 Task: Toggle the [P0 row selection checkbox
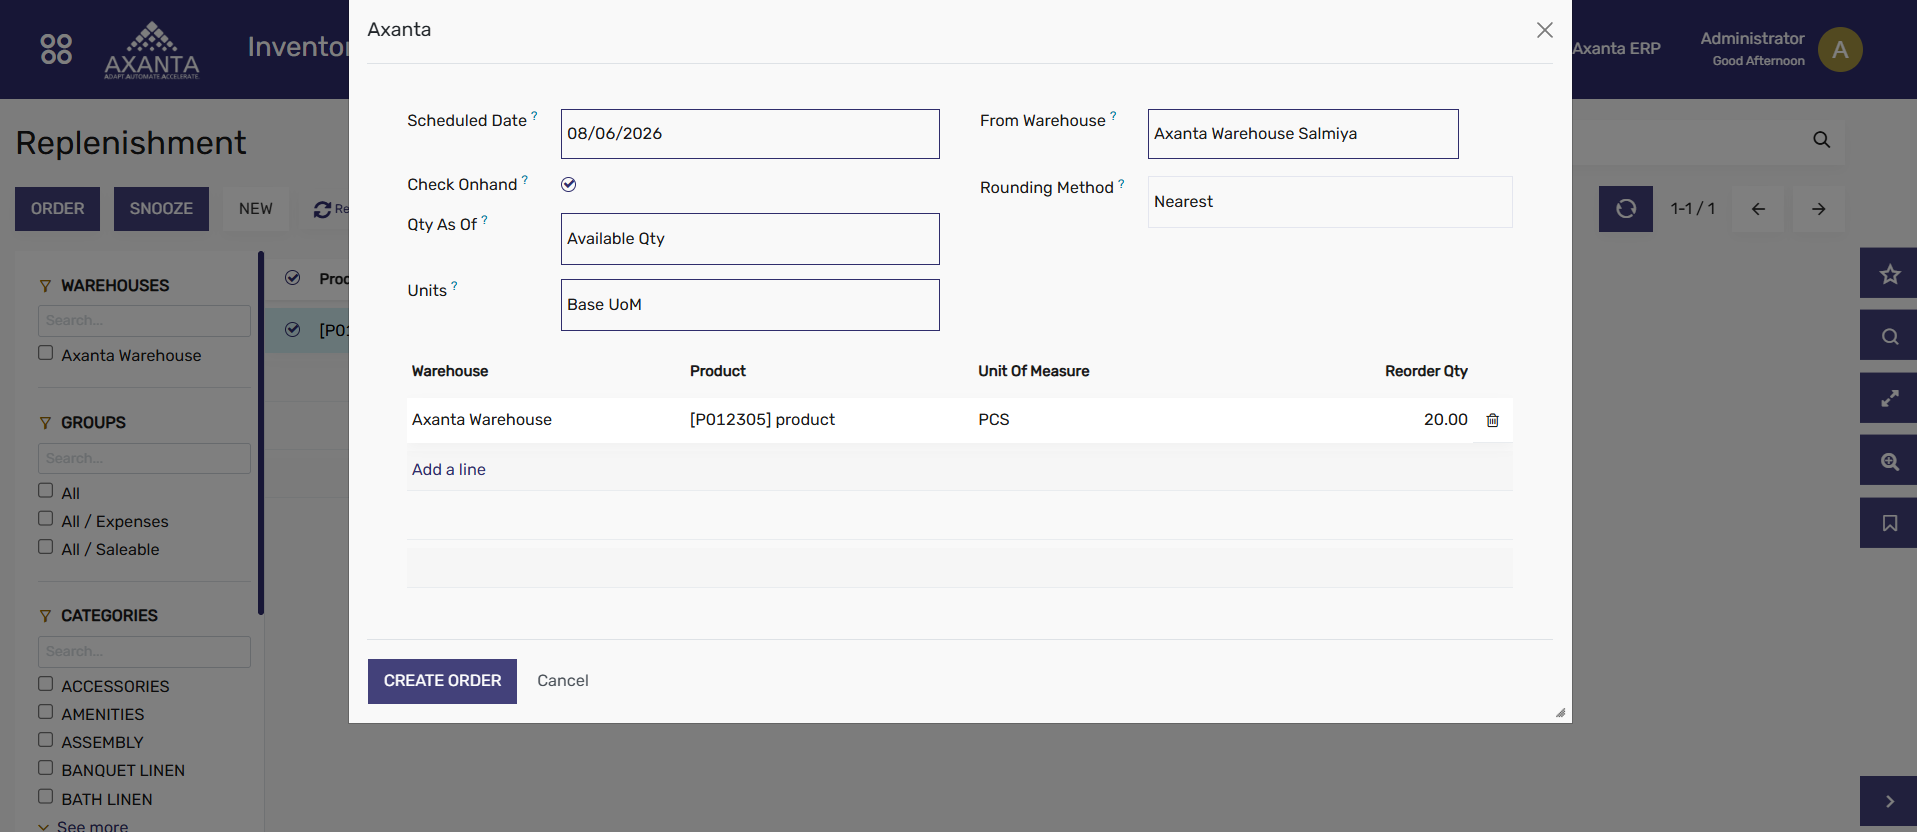tap(293, 330)
